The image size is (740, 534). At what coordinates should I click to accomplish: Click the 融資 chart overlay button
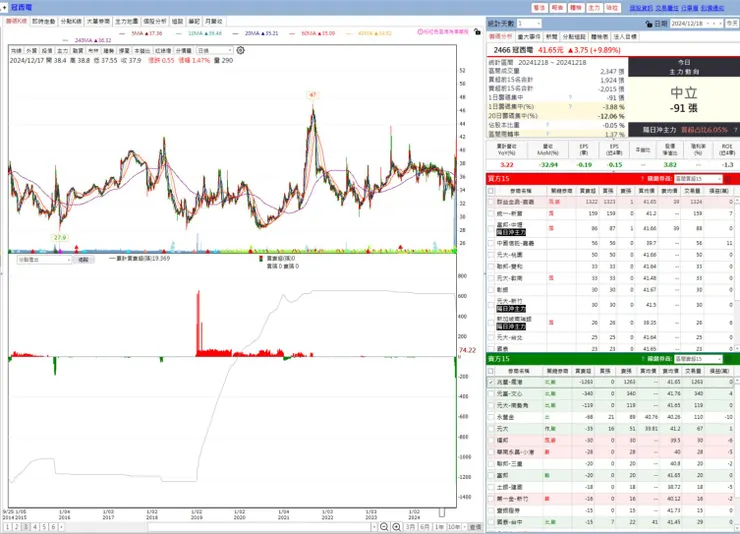[x=78, y=50]
